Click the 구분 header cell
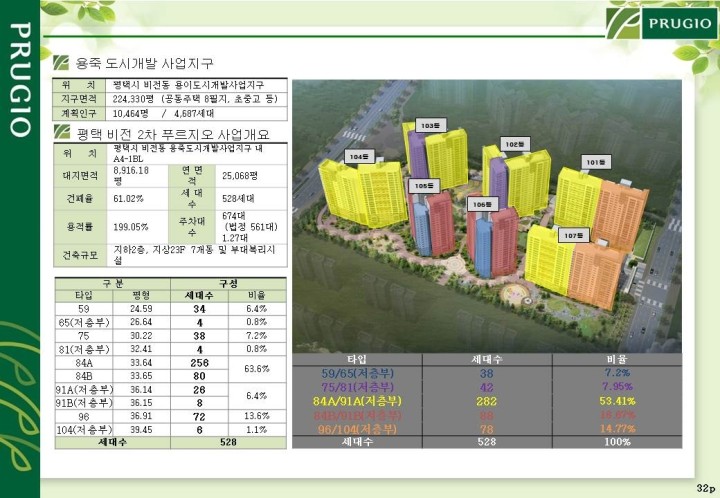Viewport: 720px width, 498px height. 113,283
